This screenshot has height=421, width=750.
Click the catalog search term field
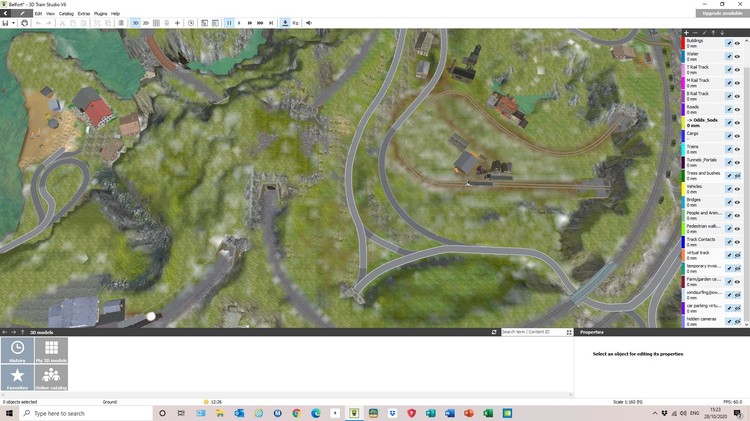pos(532,332)
